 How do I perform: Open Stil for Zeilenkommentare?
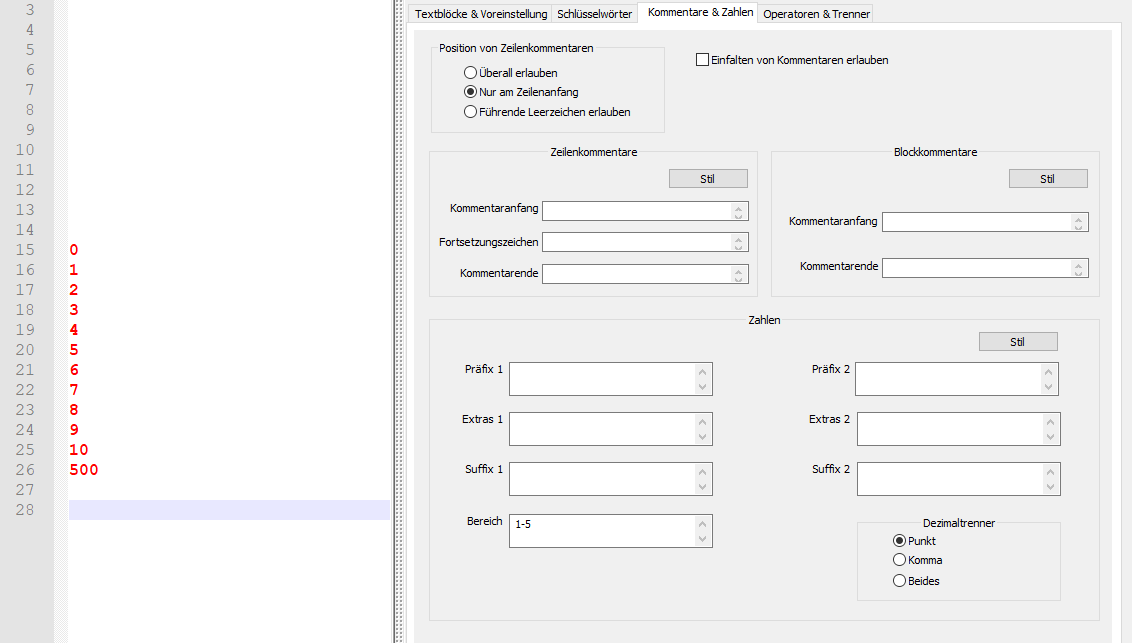[708, 179]
